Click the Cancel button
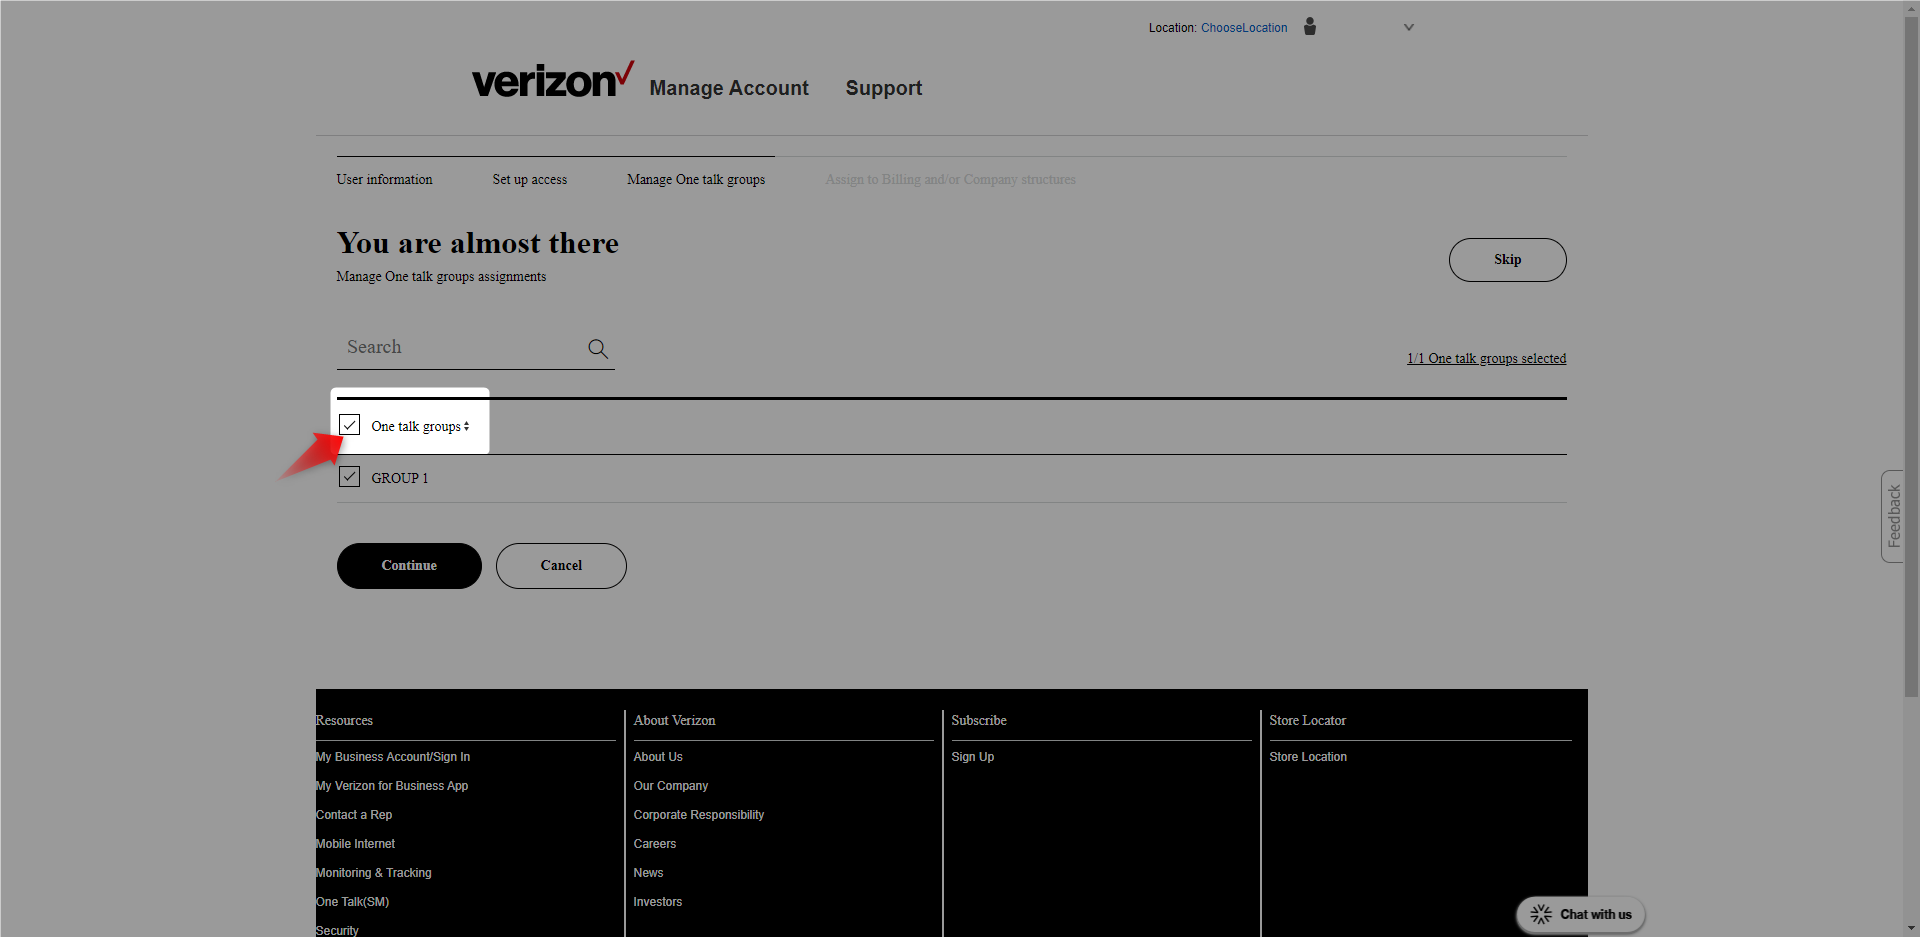 (561, 566)
